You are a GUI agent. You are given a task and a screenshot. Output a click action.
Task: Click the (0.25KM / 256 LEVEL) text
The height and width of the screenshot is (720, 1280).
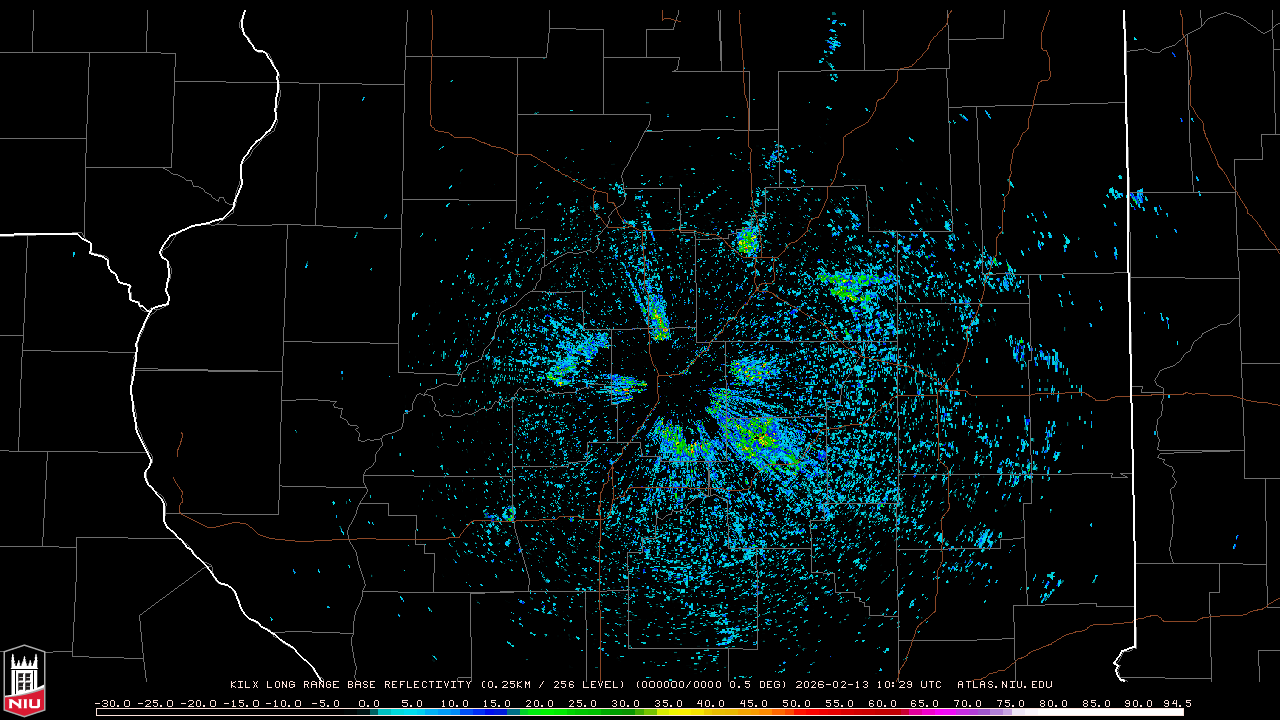[553, 685]
